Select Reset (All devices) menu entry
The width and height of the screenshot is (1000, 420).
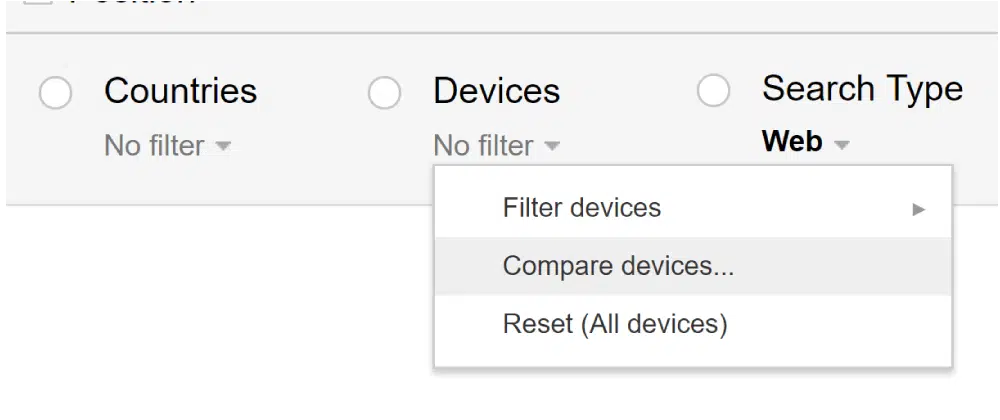pyautogui.click(x=614, y=324)
